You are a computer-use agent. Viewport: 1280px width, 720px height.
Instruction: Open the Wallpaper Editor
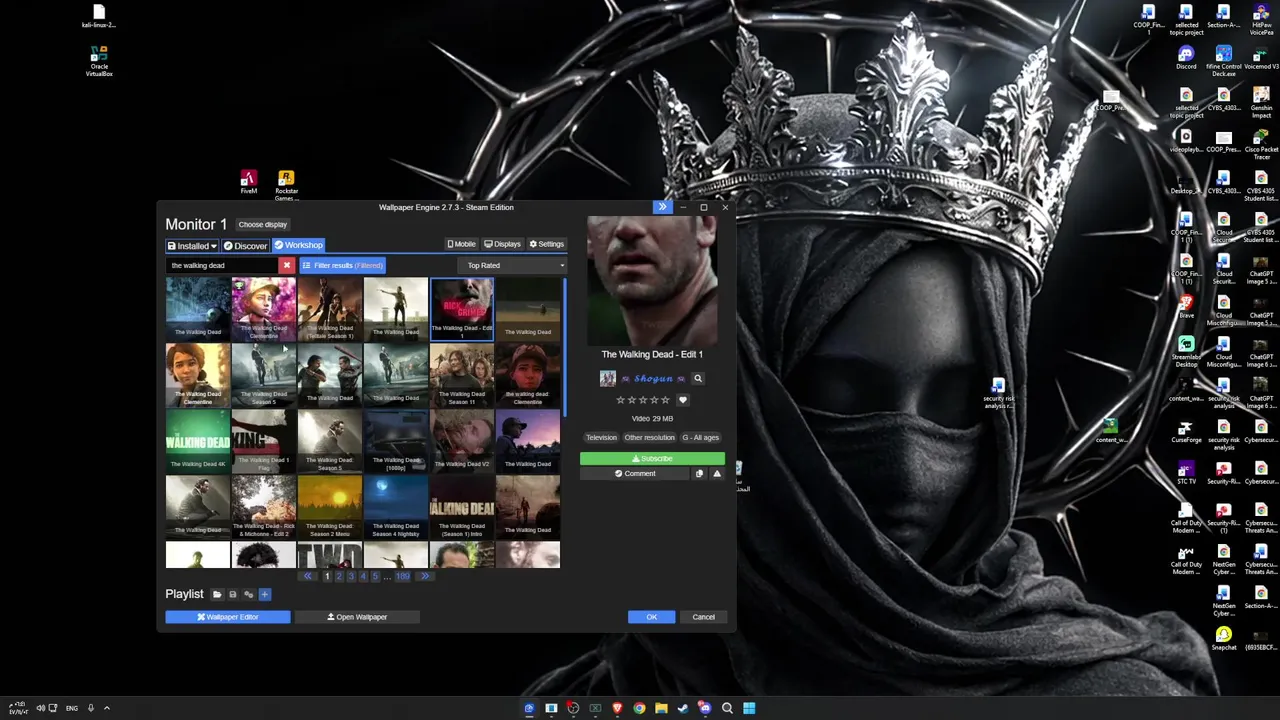tap(228, 617)
